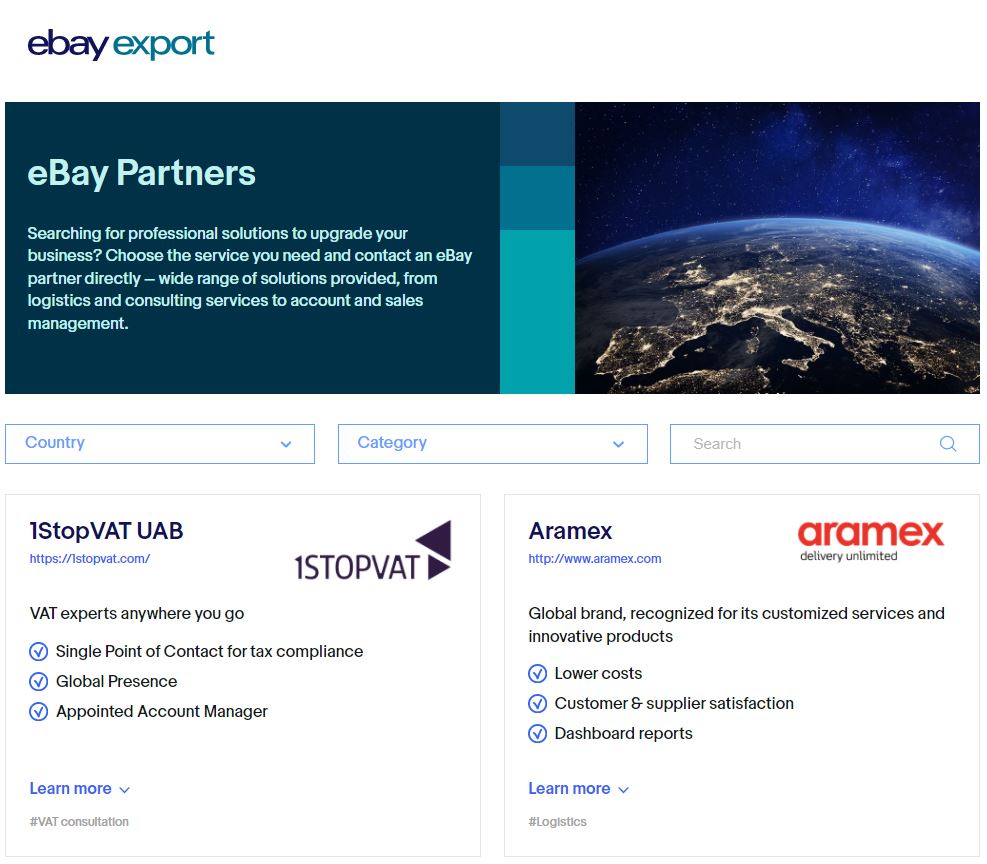Click the 1StopVAT UAB heading
987x864 pixels.
point(106,530)
